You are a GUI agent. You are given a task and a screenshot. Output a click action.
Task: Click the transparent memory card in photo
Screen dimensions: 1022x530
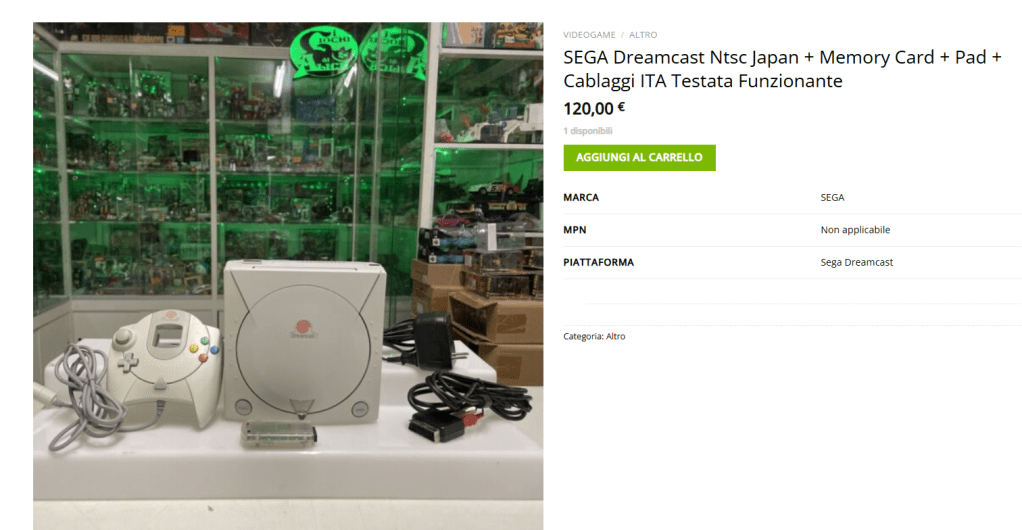278,434
